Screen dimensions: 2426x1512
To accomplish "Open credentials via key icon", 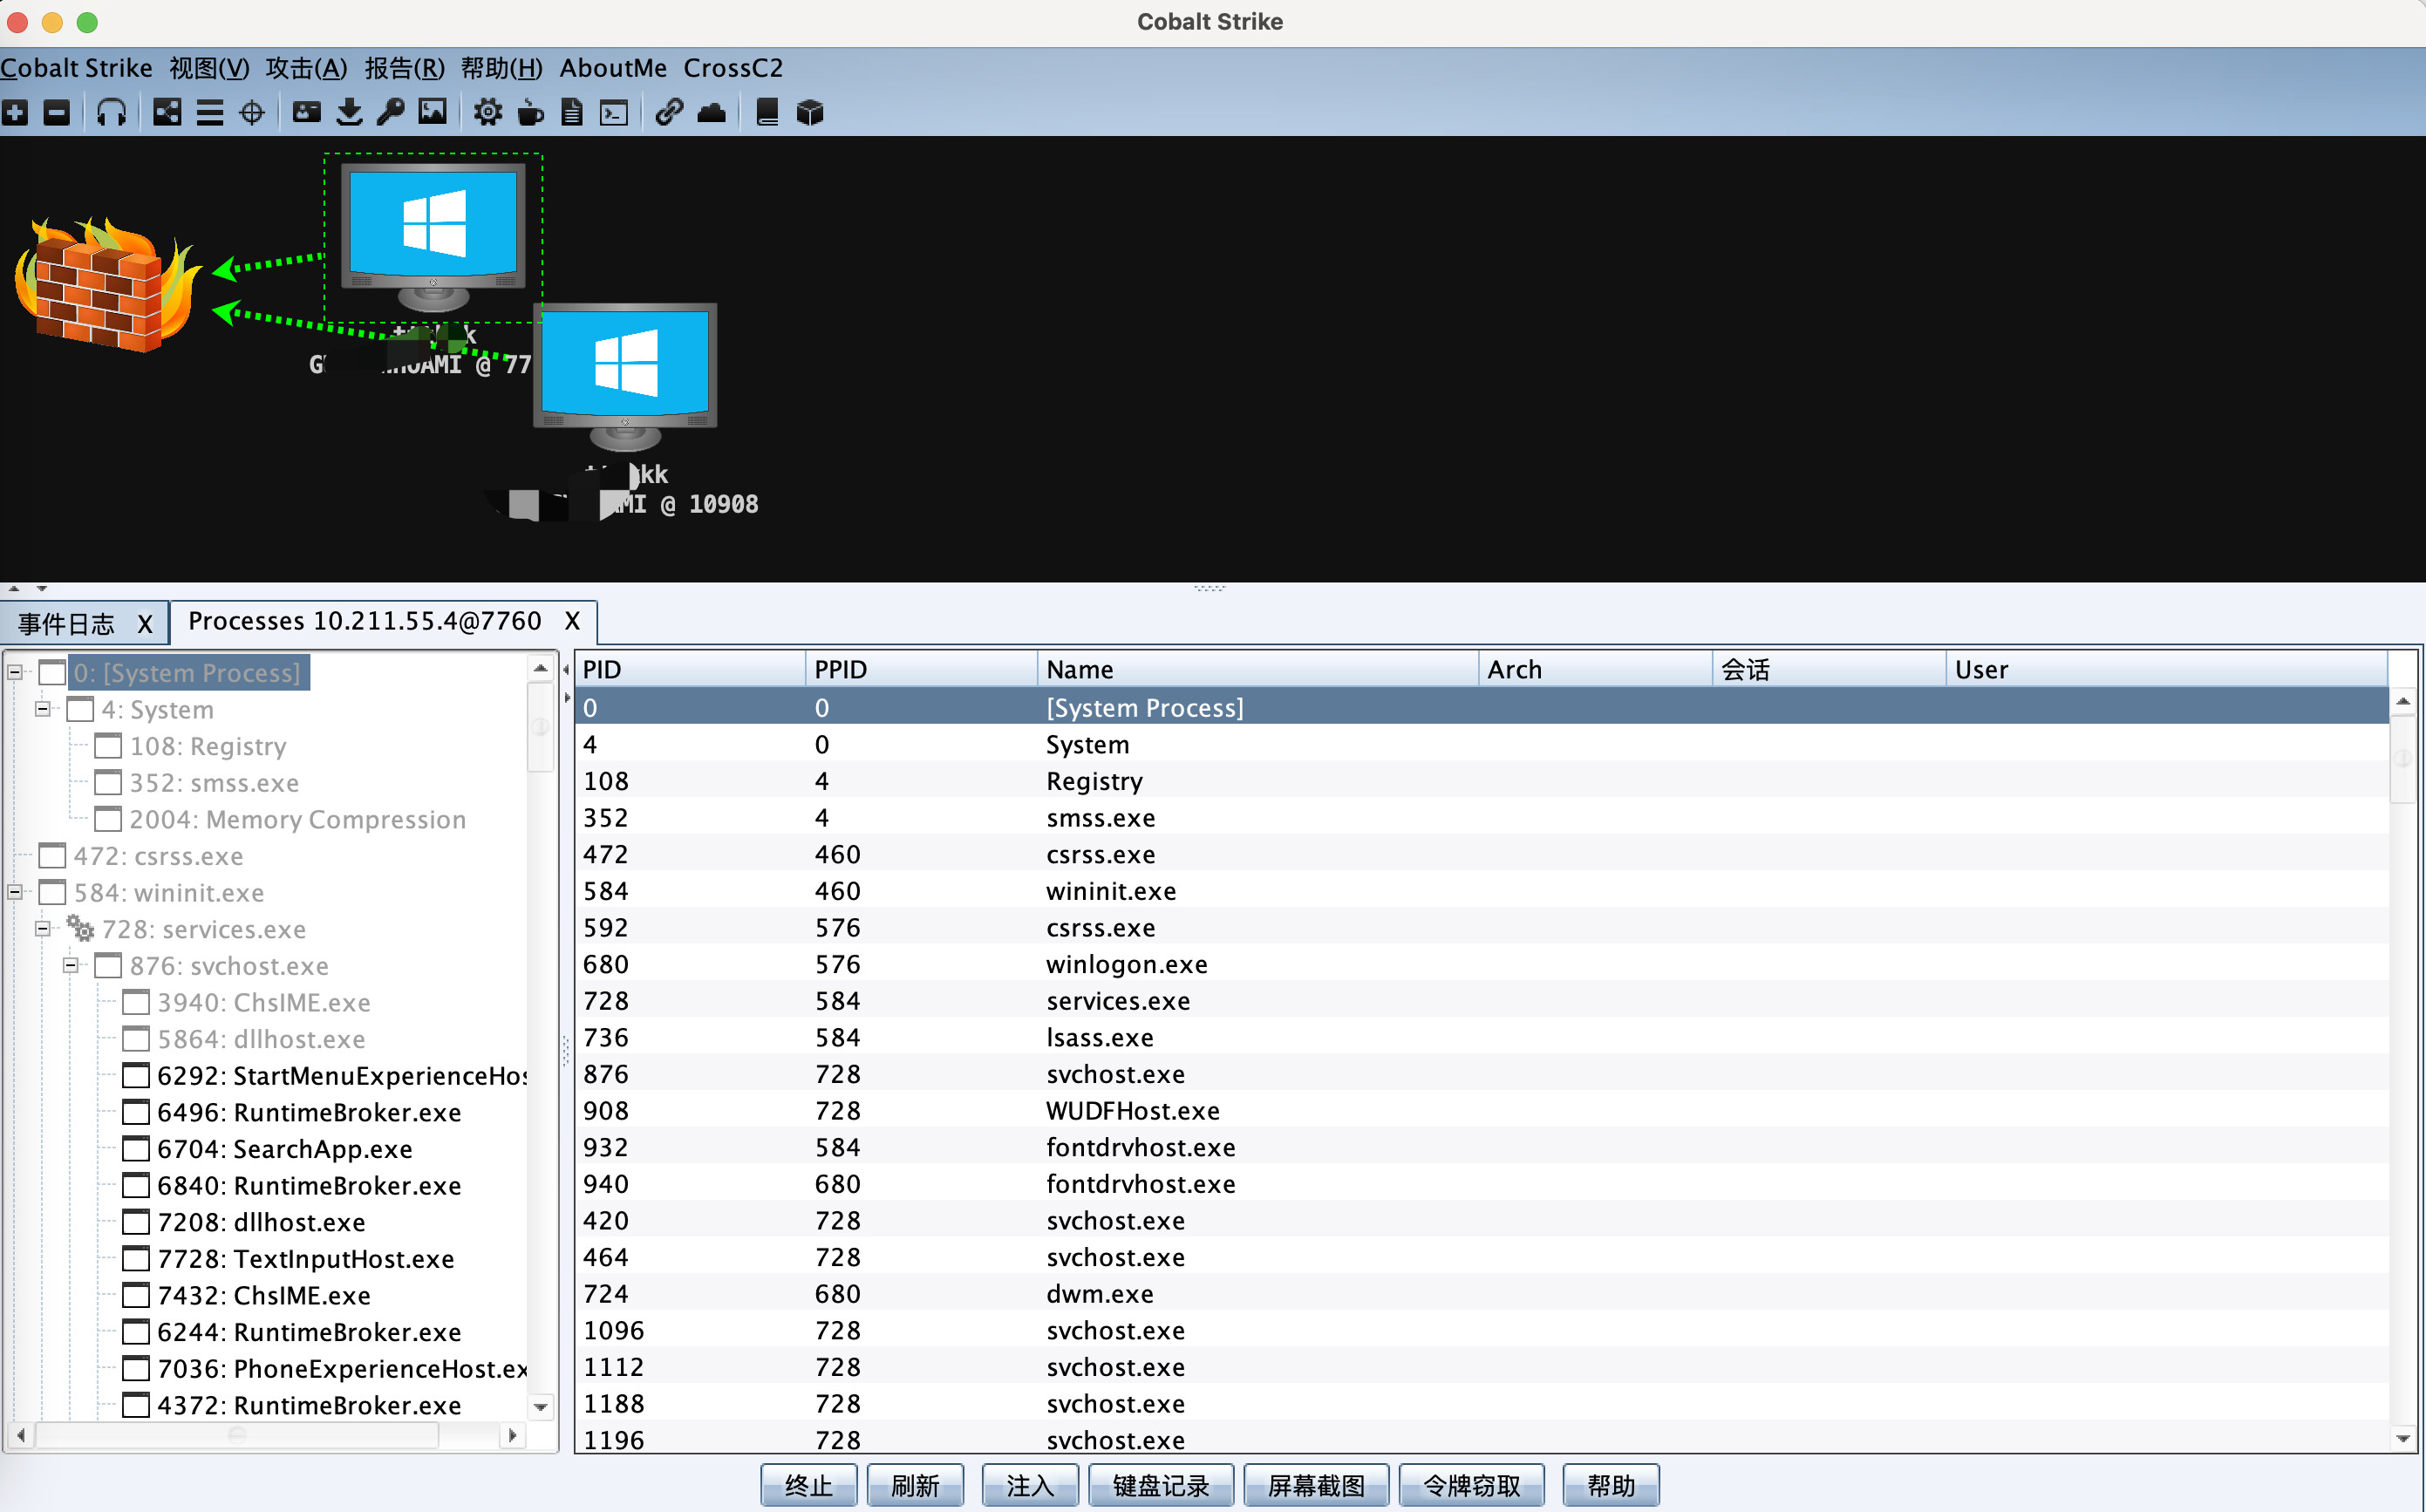I will pyautogui.click(x=390, y=112).
